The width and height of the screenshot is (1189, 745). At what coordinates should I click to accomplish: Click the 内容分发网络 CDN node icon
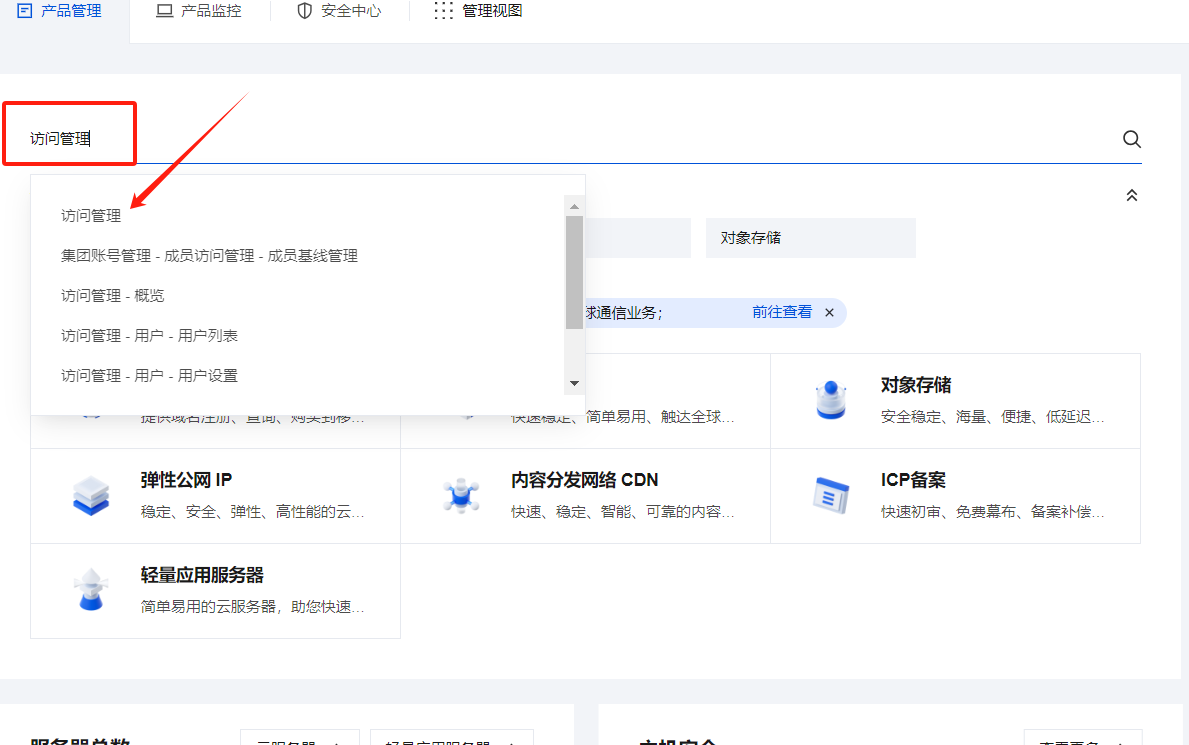click(461, 495)
